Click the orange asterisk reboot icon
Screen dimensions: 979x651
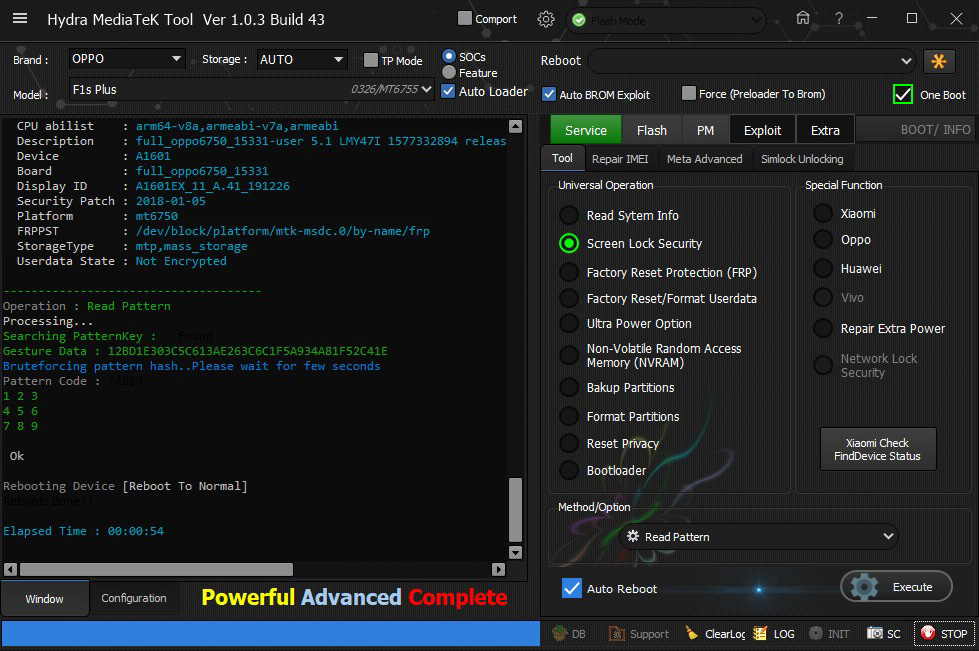(x=939, y=61)
